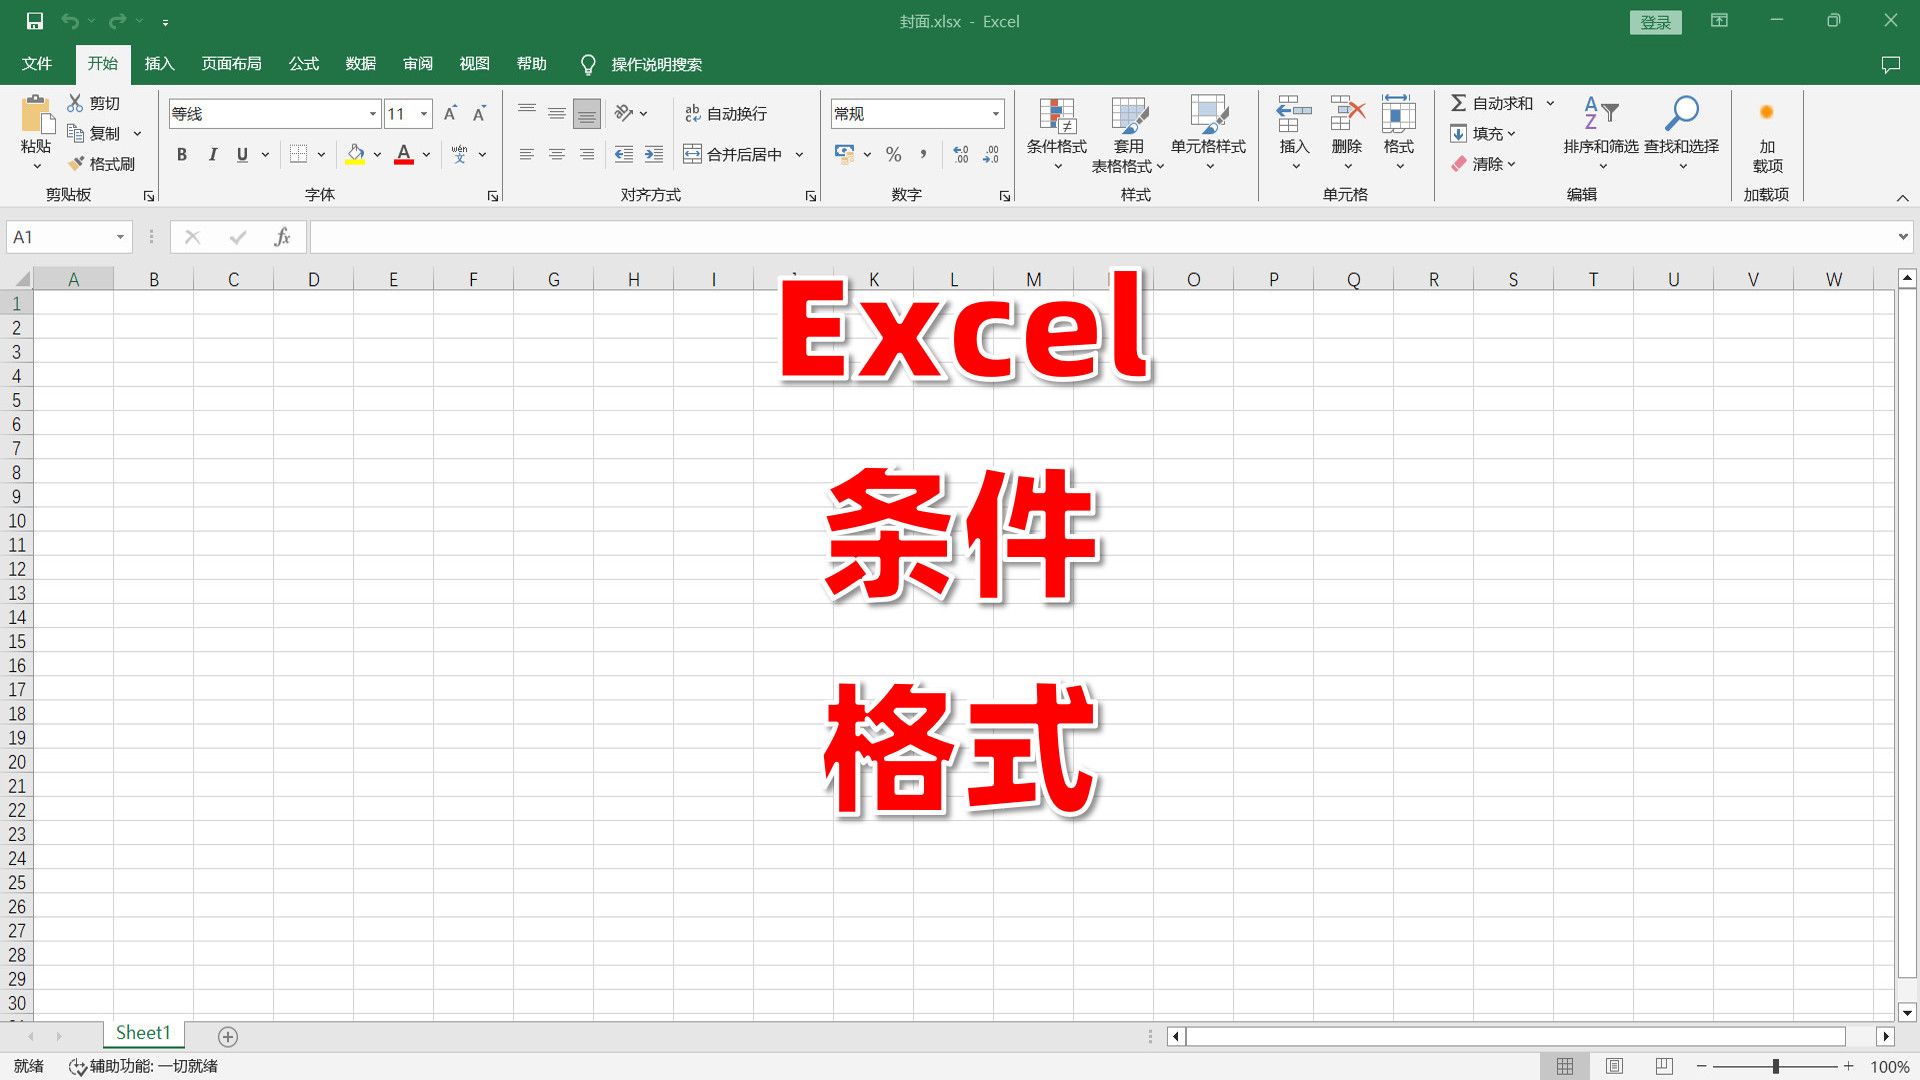Click the zoom slider handle
Screen dimensions: 1920x1080
(1776, 1067)
